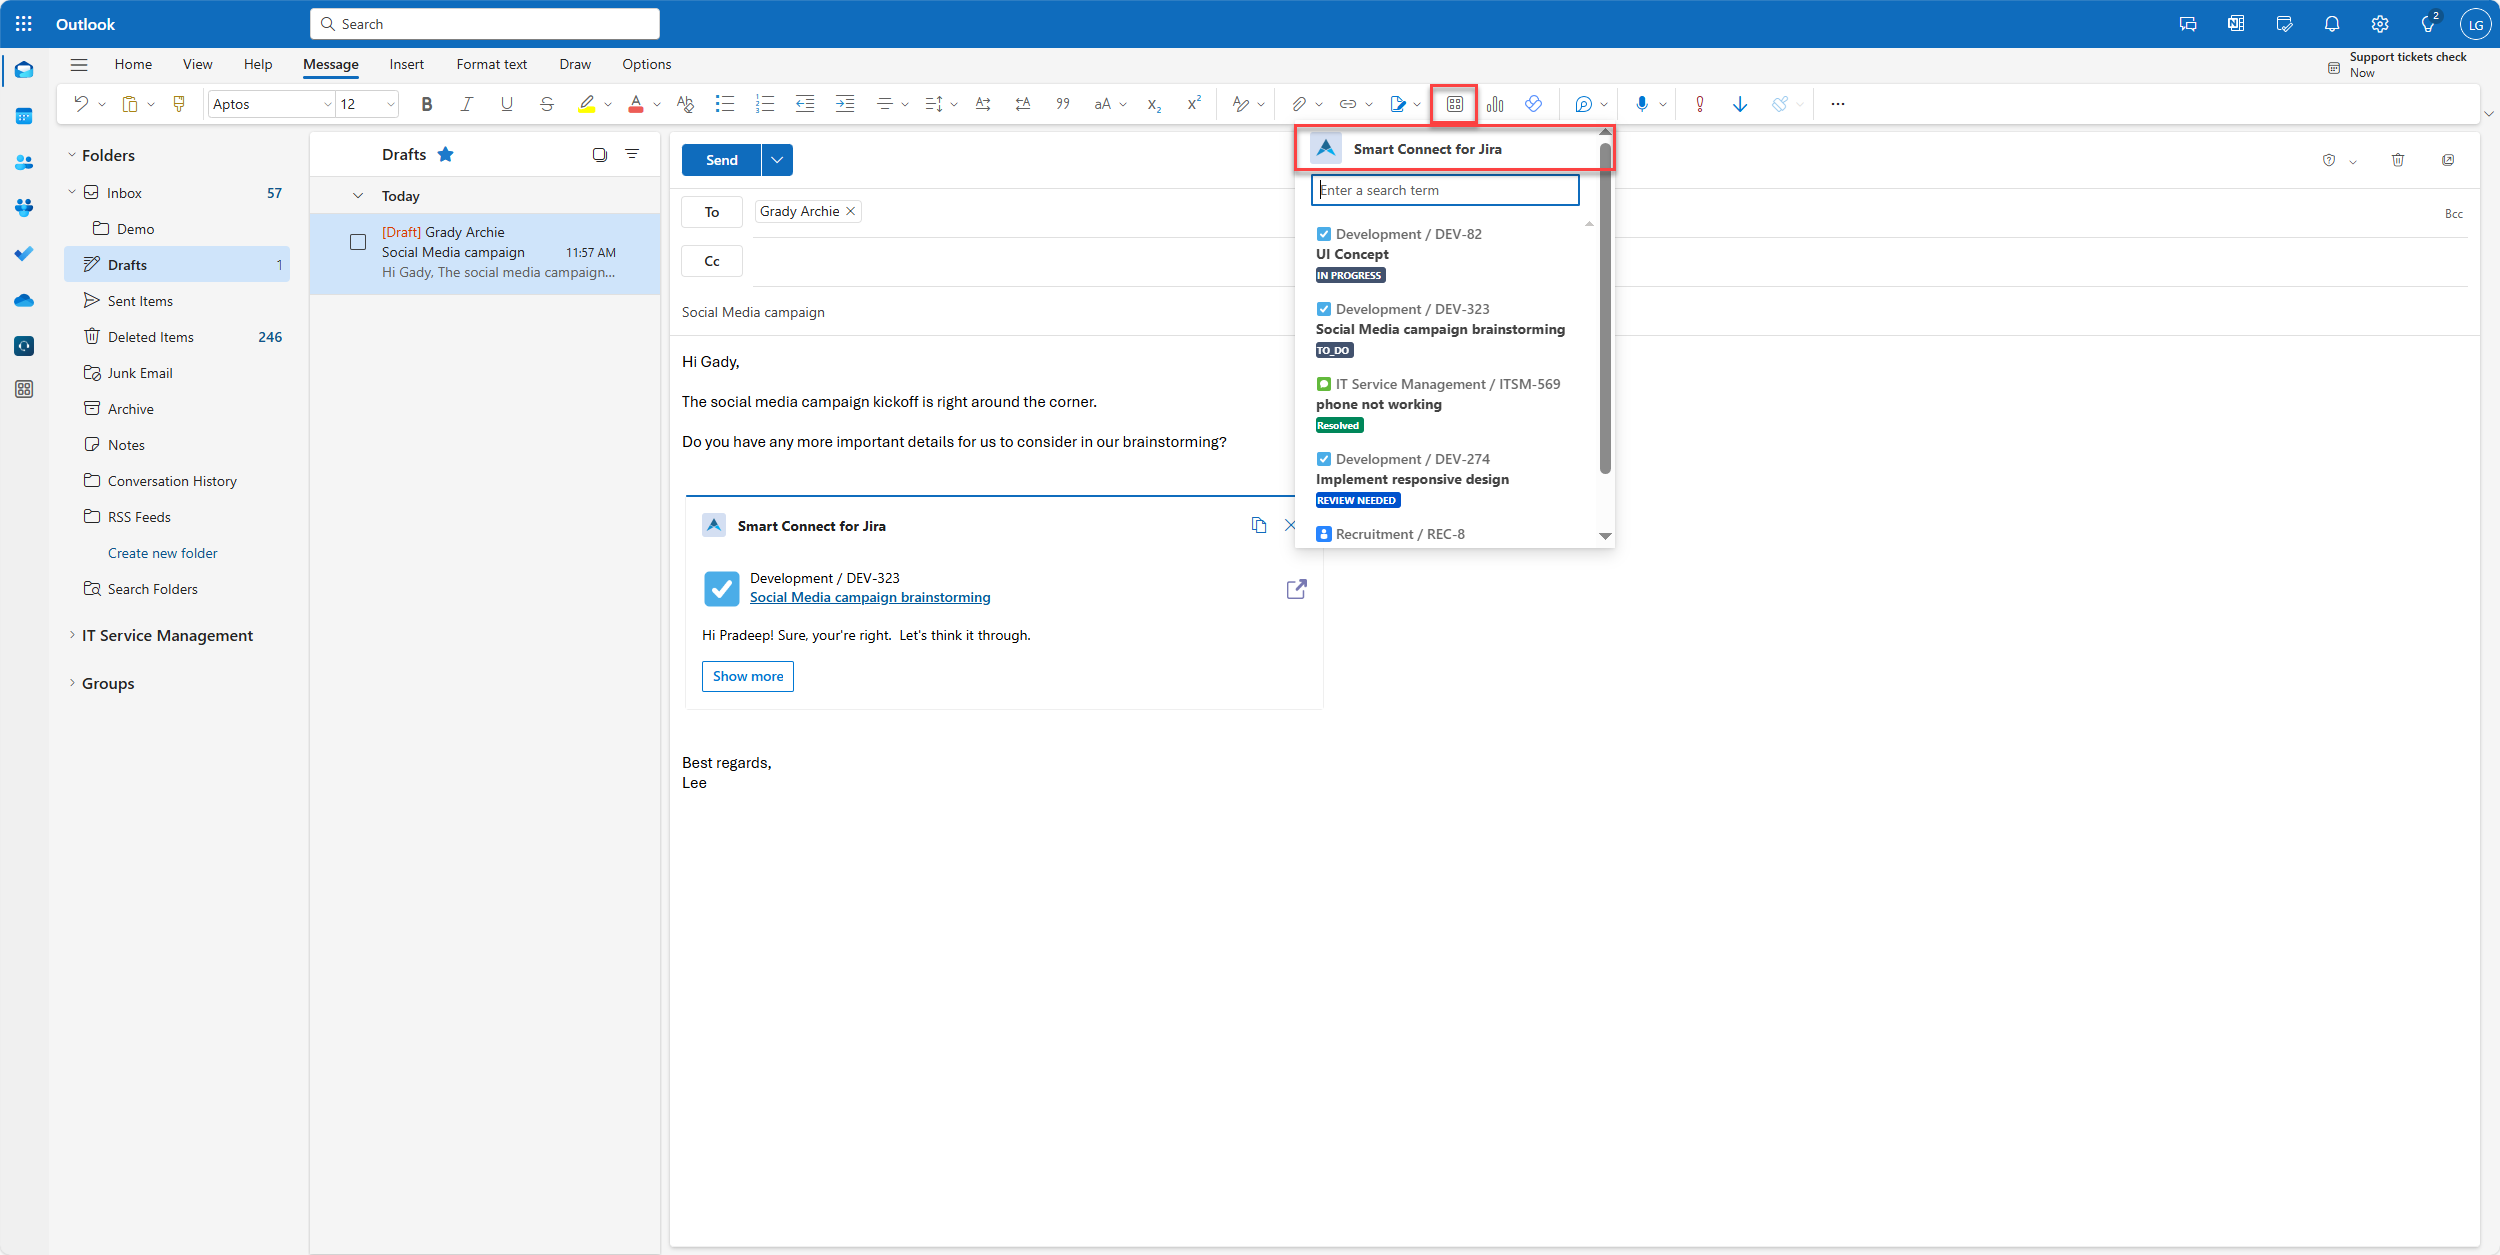2500x1255 pixels.
Task: Open the Insert ribbon tab
Action: (x=406, y=64)
